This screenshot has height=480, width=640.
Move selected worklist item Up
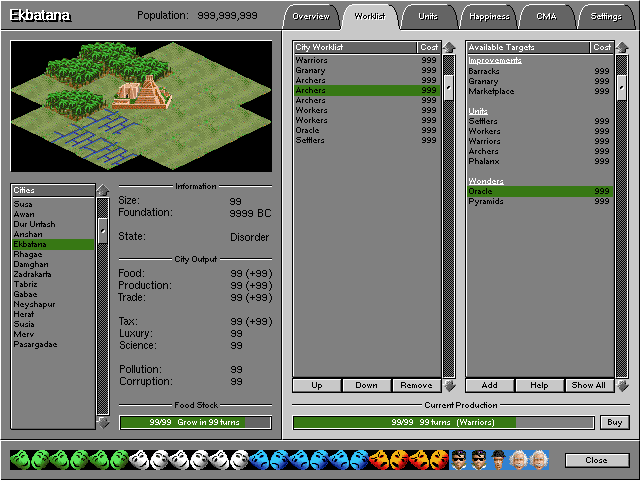[317, 385]
